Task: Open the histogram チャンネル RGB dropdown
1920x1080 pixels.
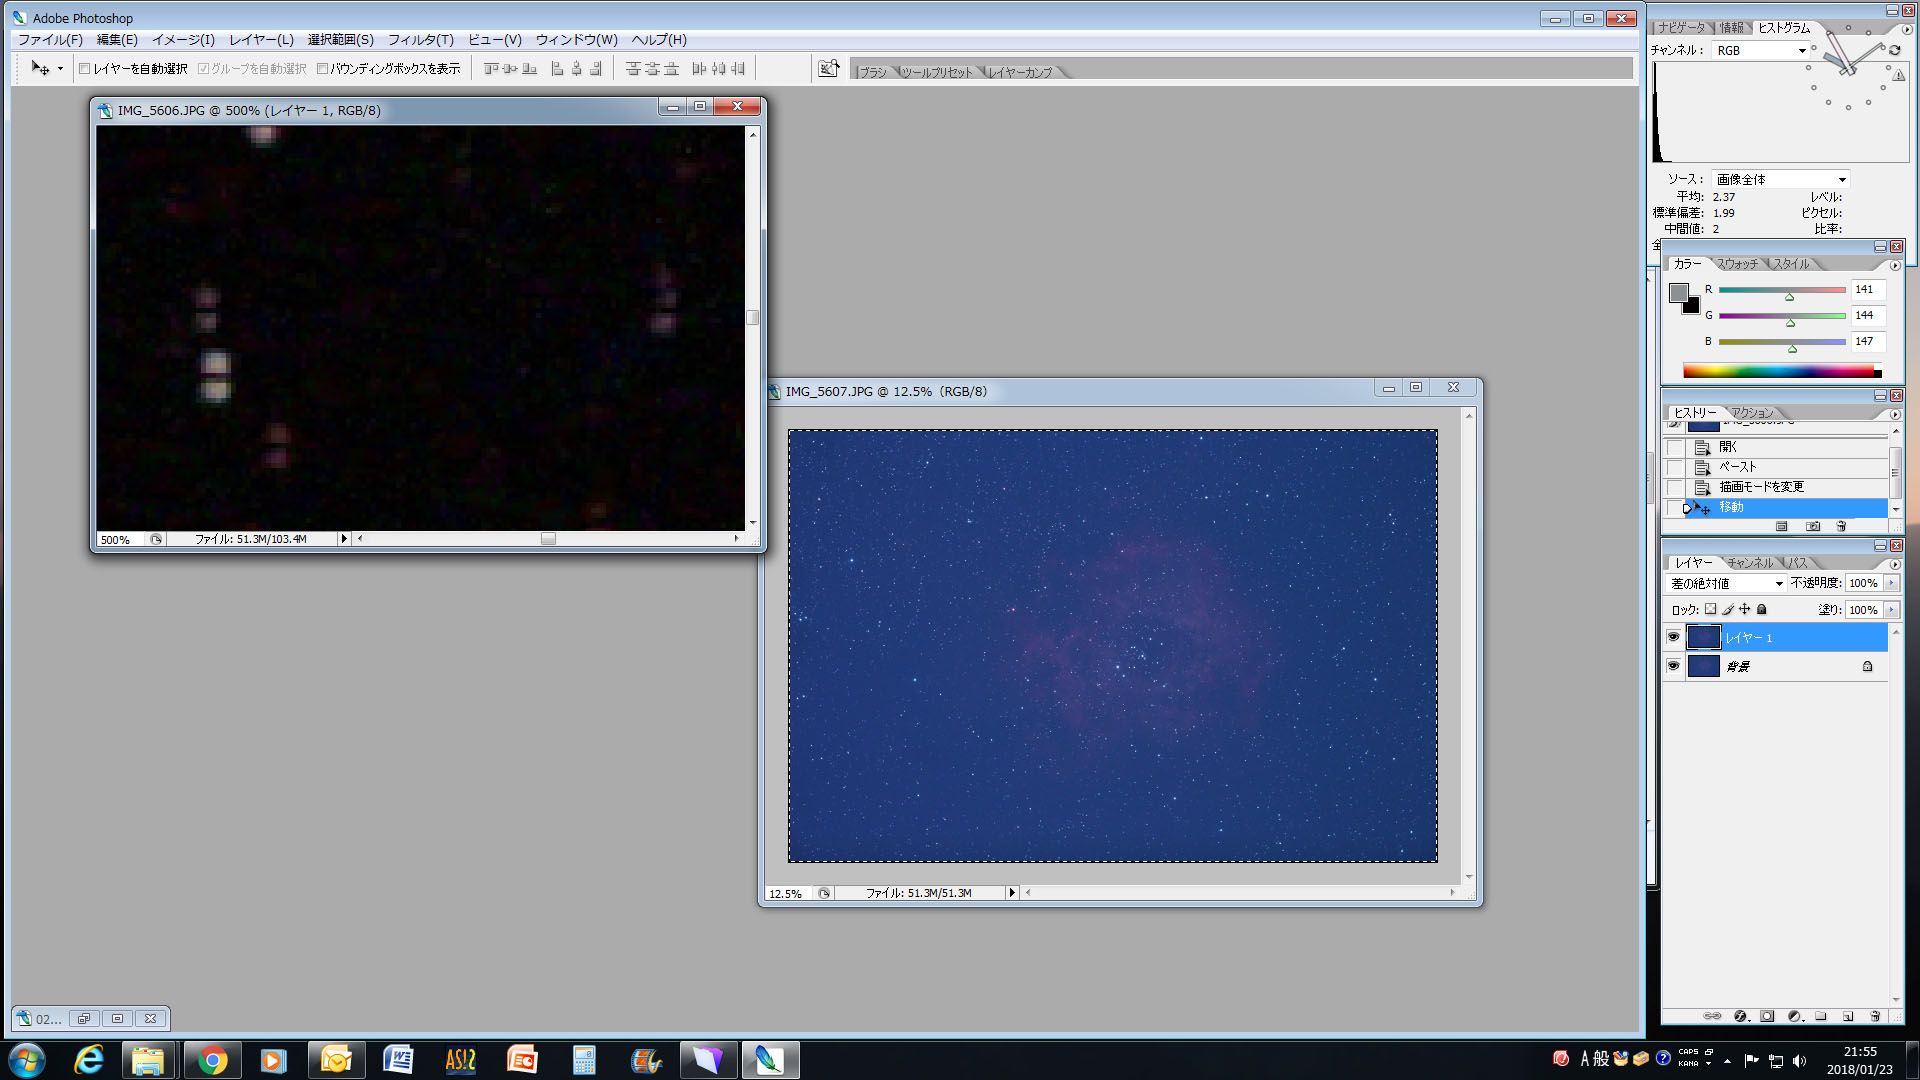Action: 1761,50
